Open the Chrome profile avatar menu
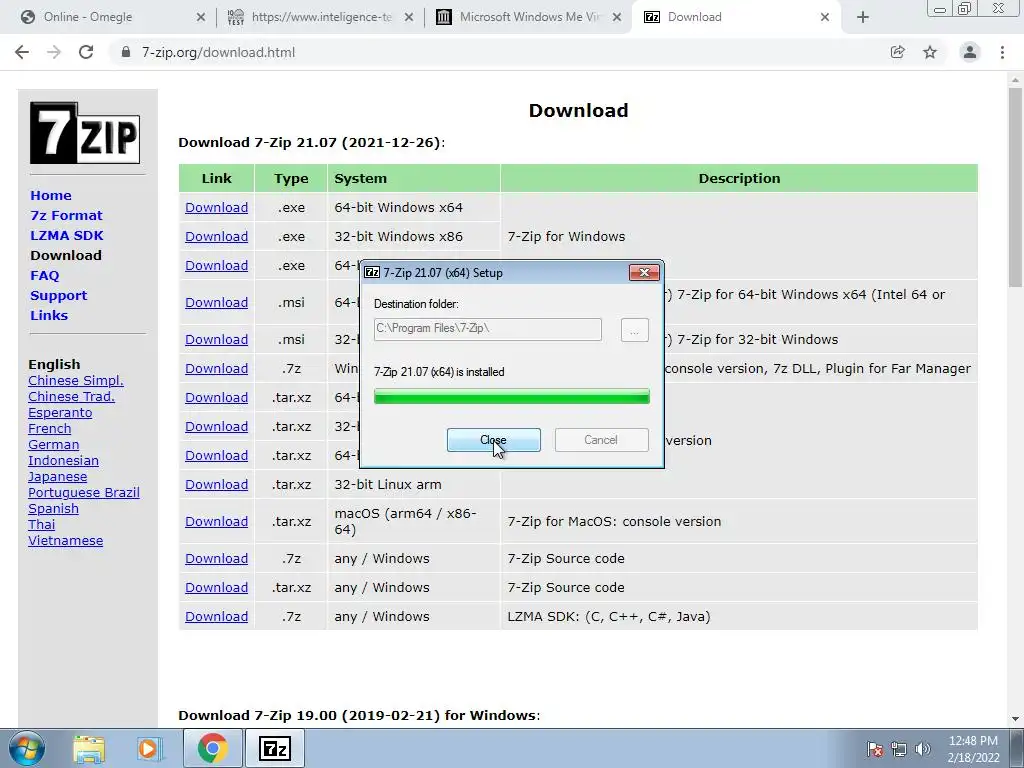 [970, 52]
